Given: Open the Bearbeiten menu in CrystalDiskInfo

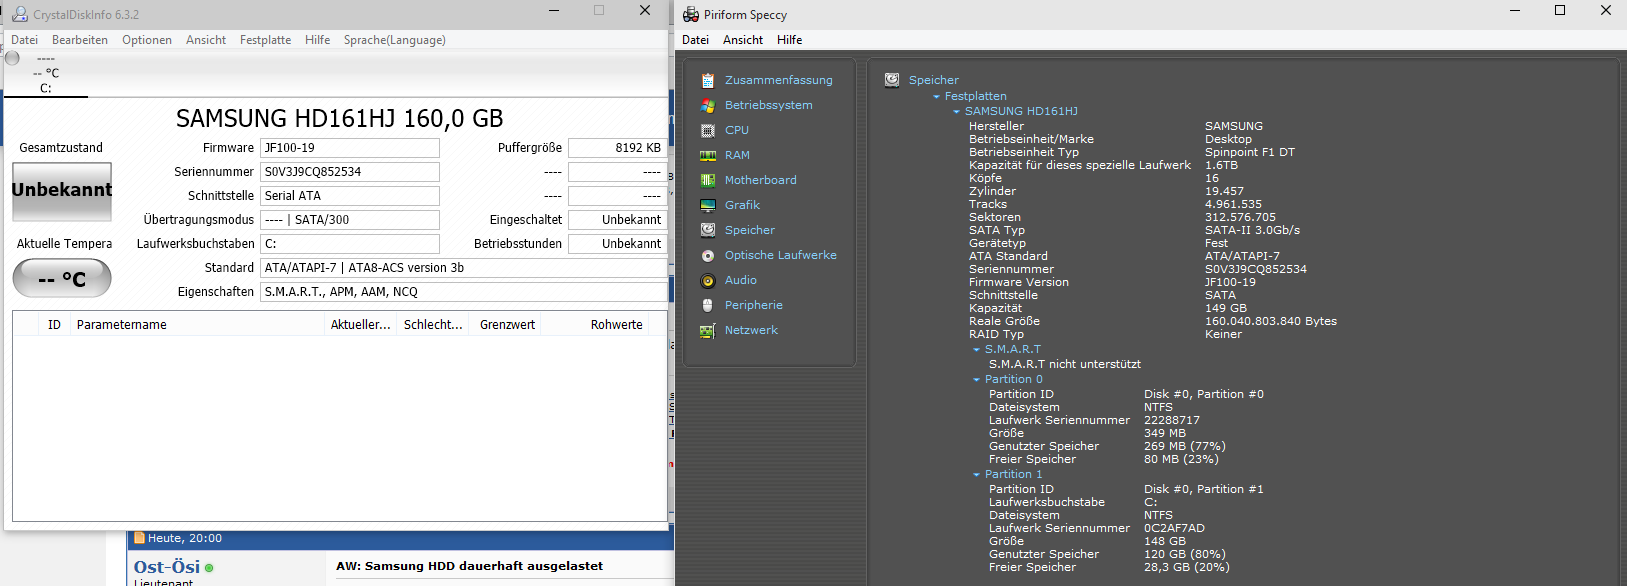Looking at the screenshot, I should click(x=80, y=40).
